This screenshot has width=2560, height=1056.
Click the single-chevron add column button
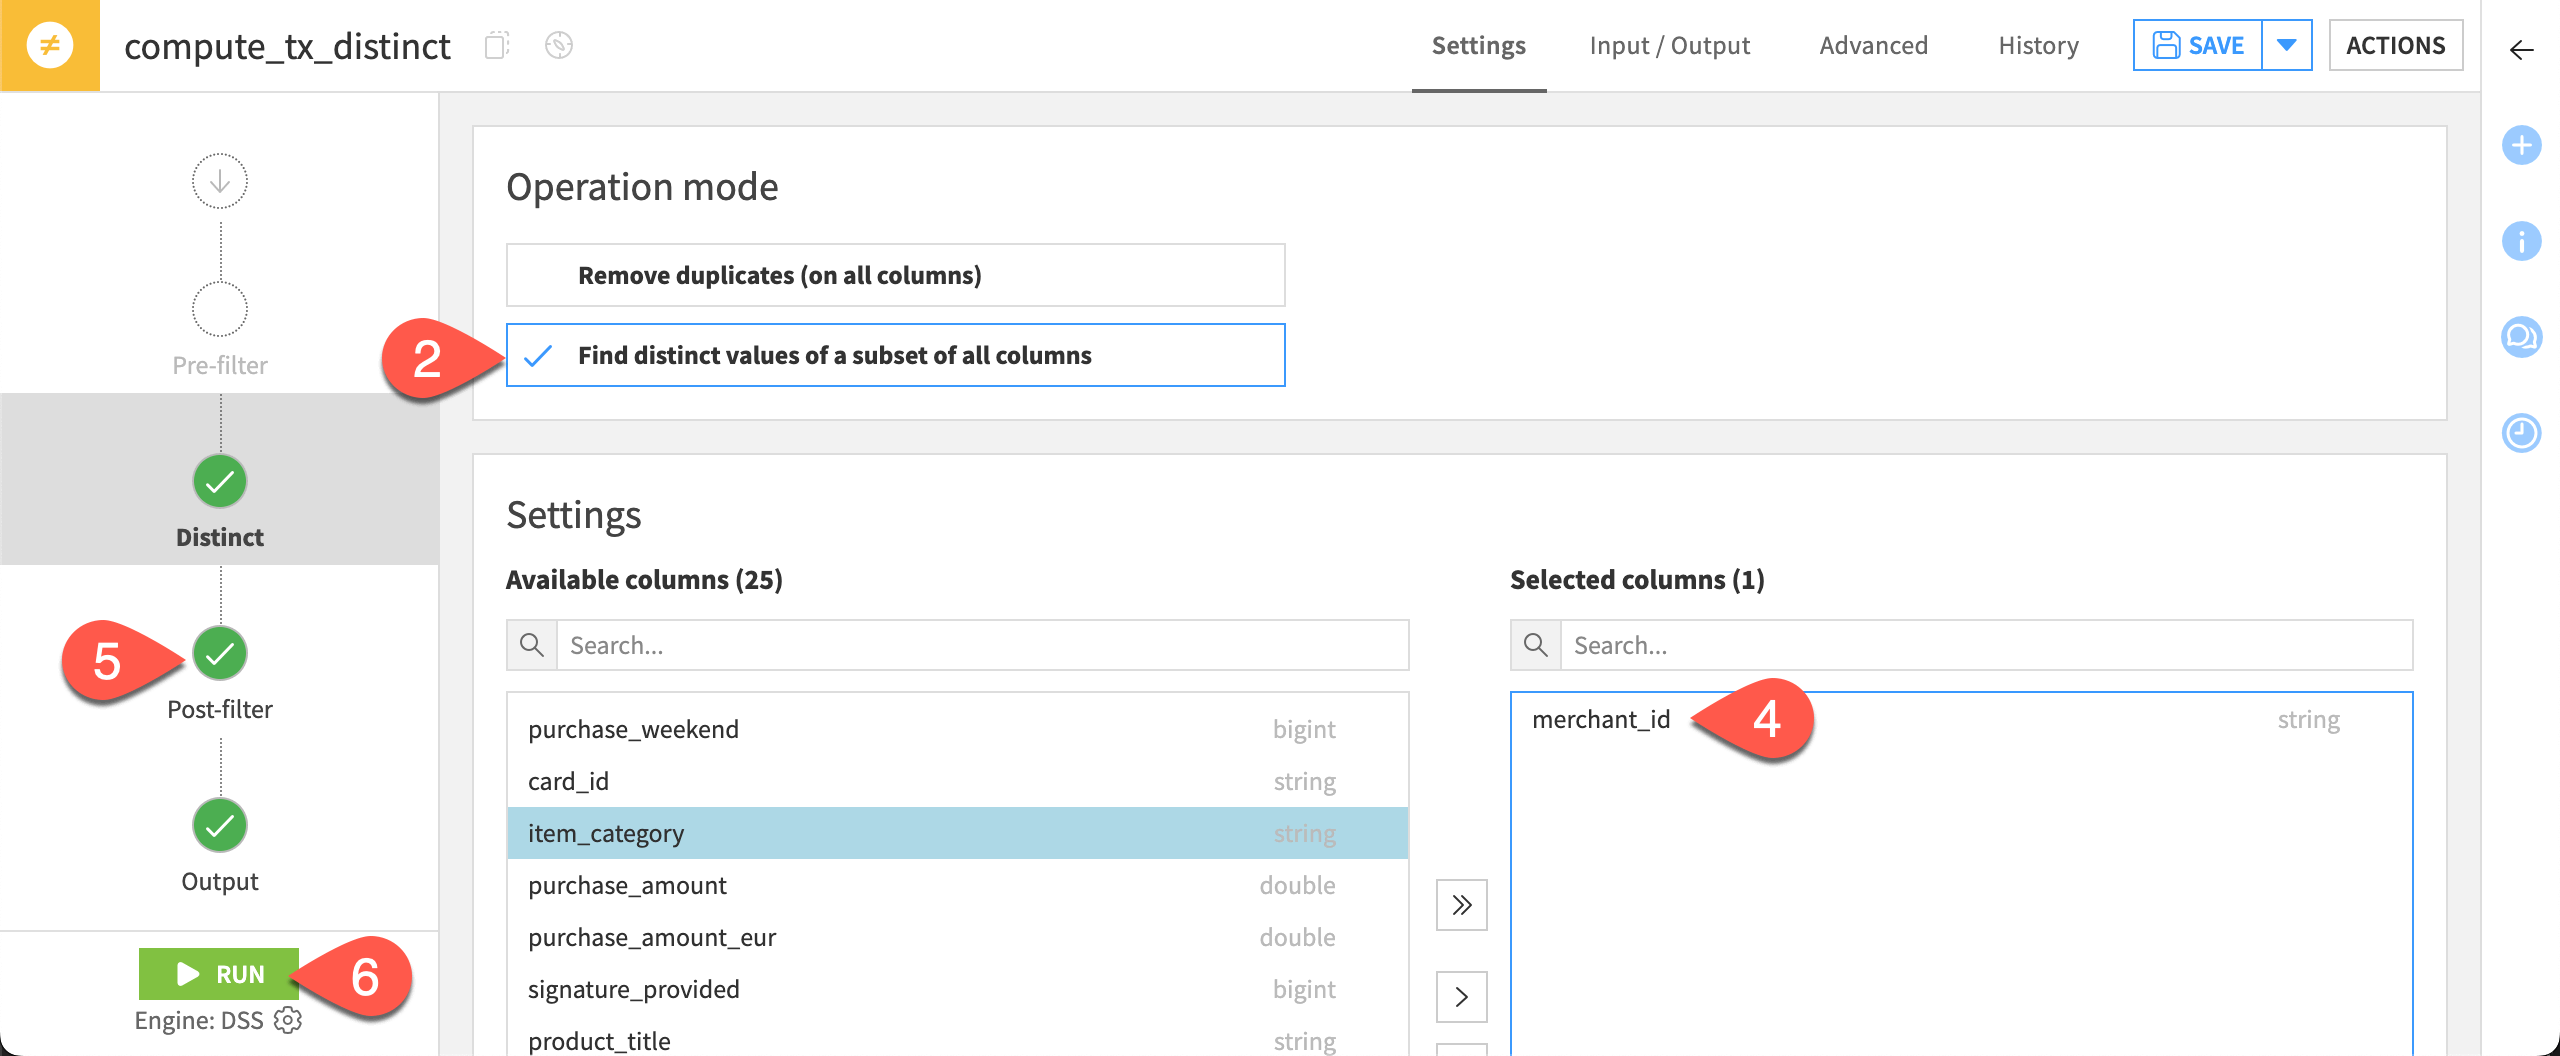pos(1462,997)
